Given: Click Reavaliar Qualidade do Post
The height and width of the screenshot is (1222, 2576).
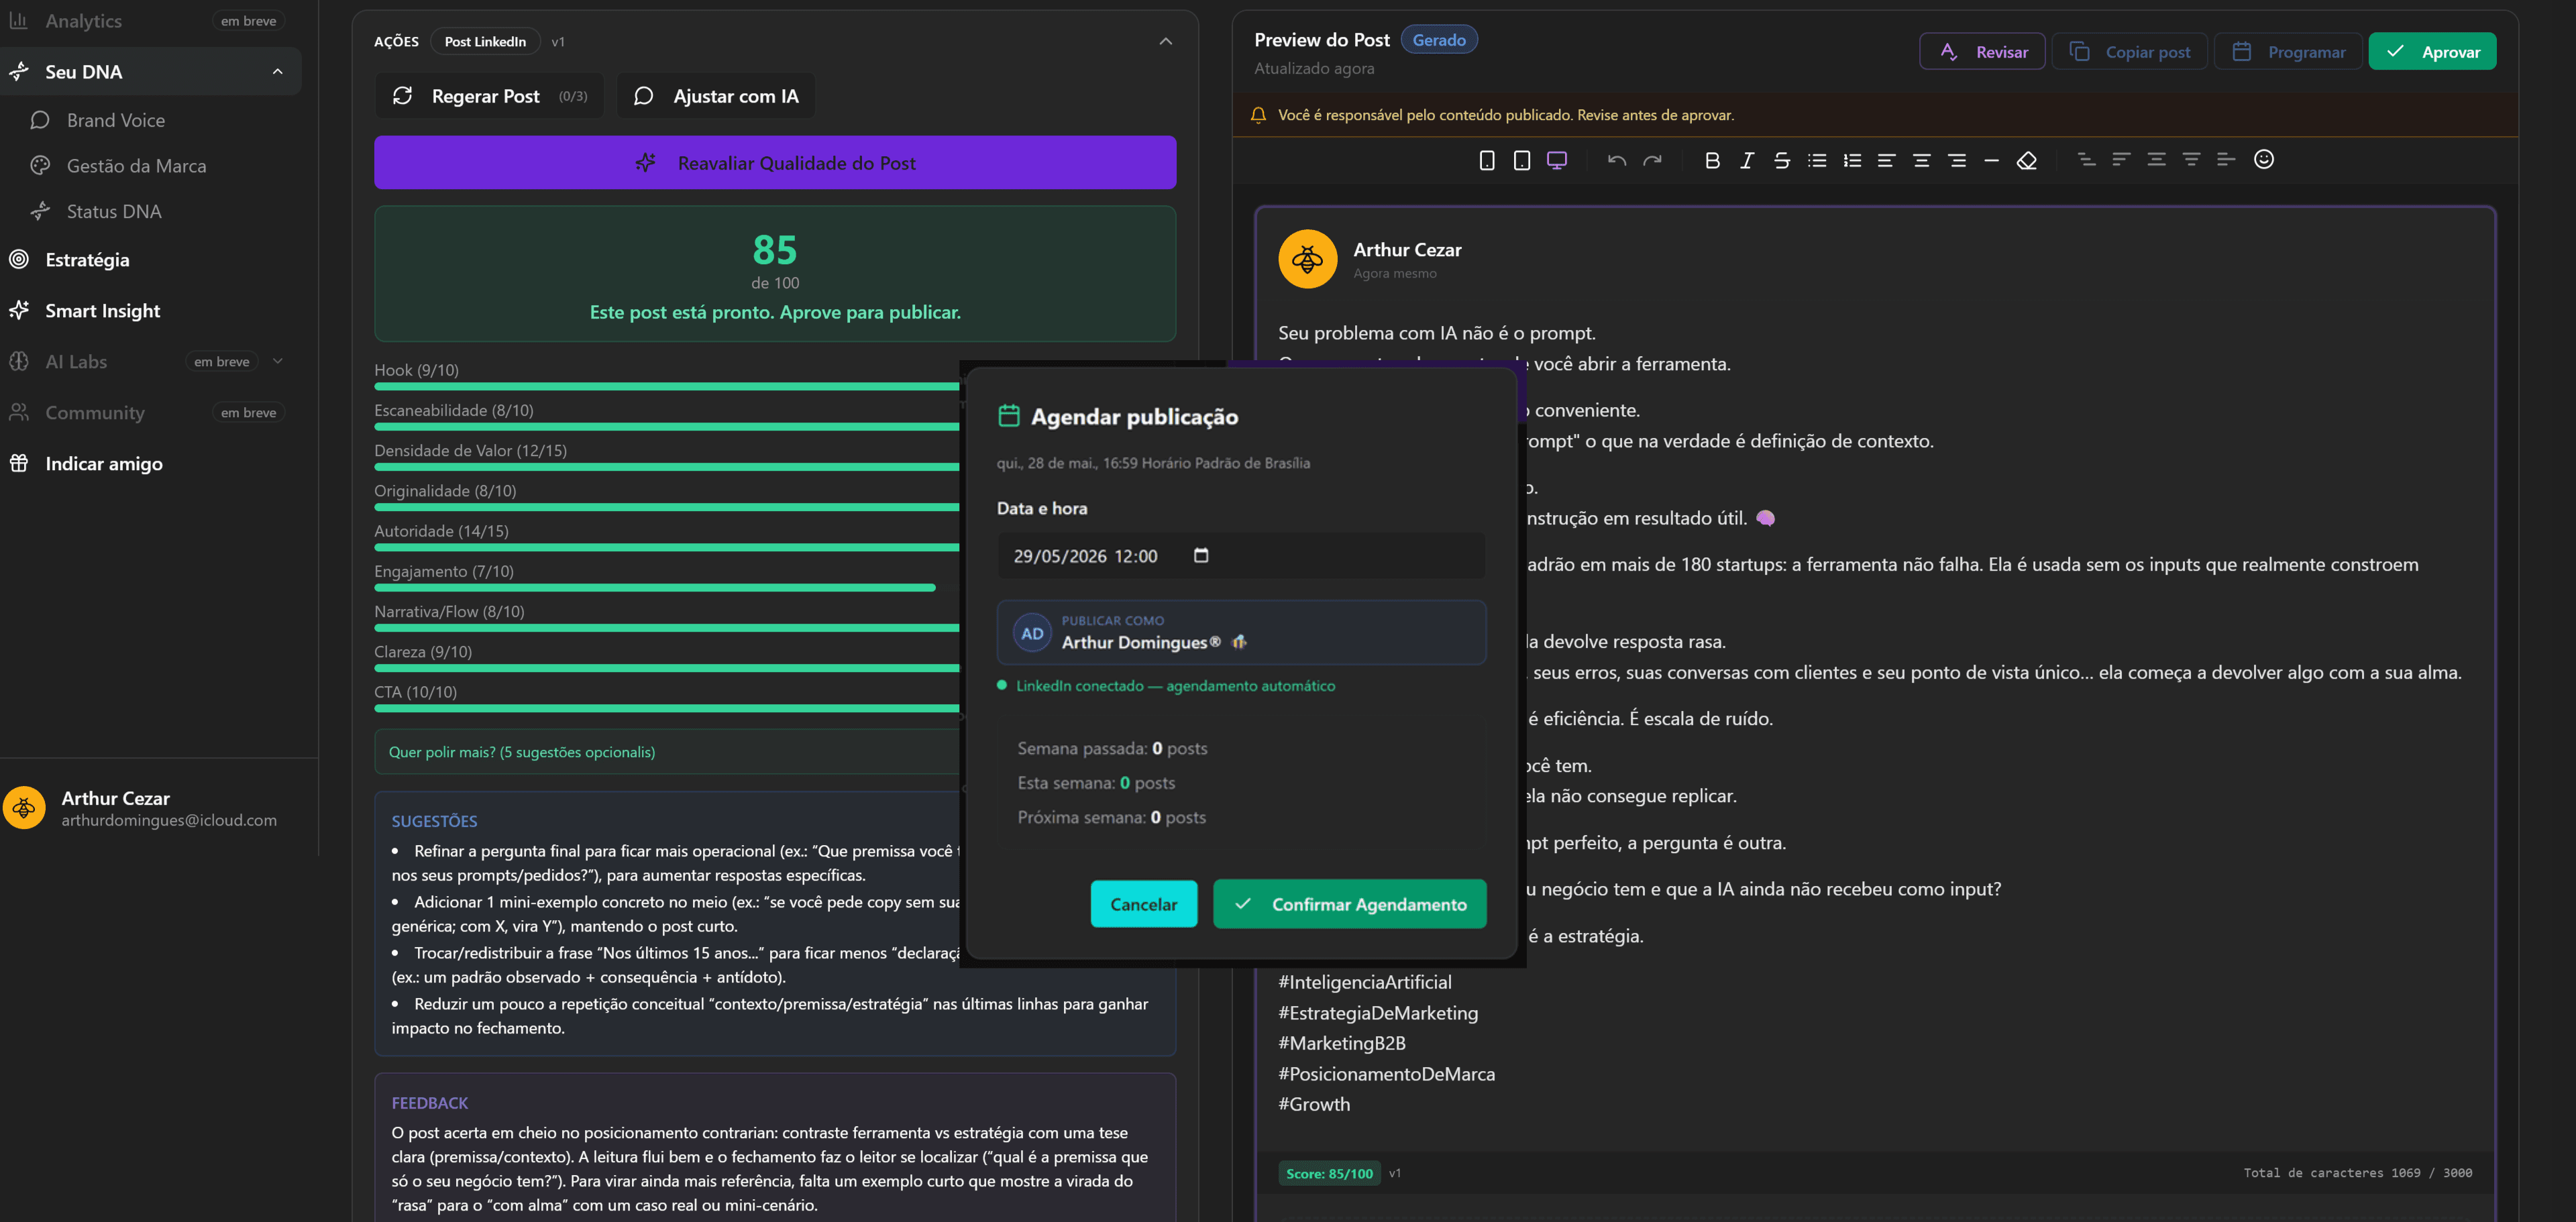Looking at the screenshot, I should (x=775, y=162).
